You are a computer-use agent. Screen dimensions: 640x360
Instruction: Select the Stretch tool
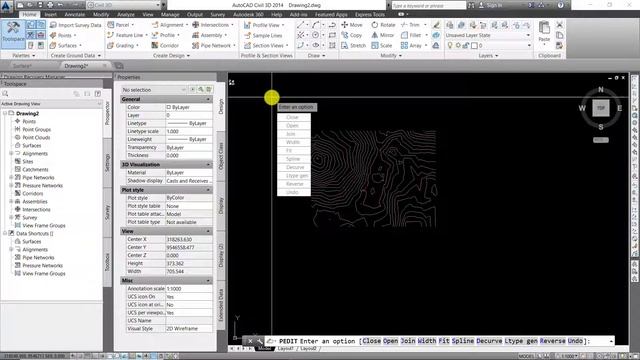[353, 46]
